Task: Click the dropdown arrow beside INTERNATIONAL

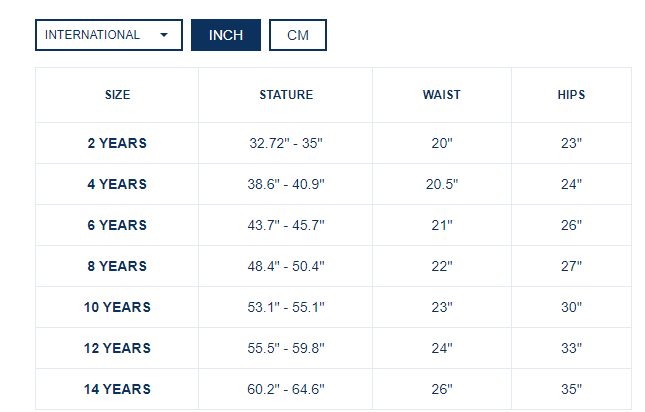Action: 163,35
